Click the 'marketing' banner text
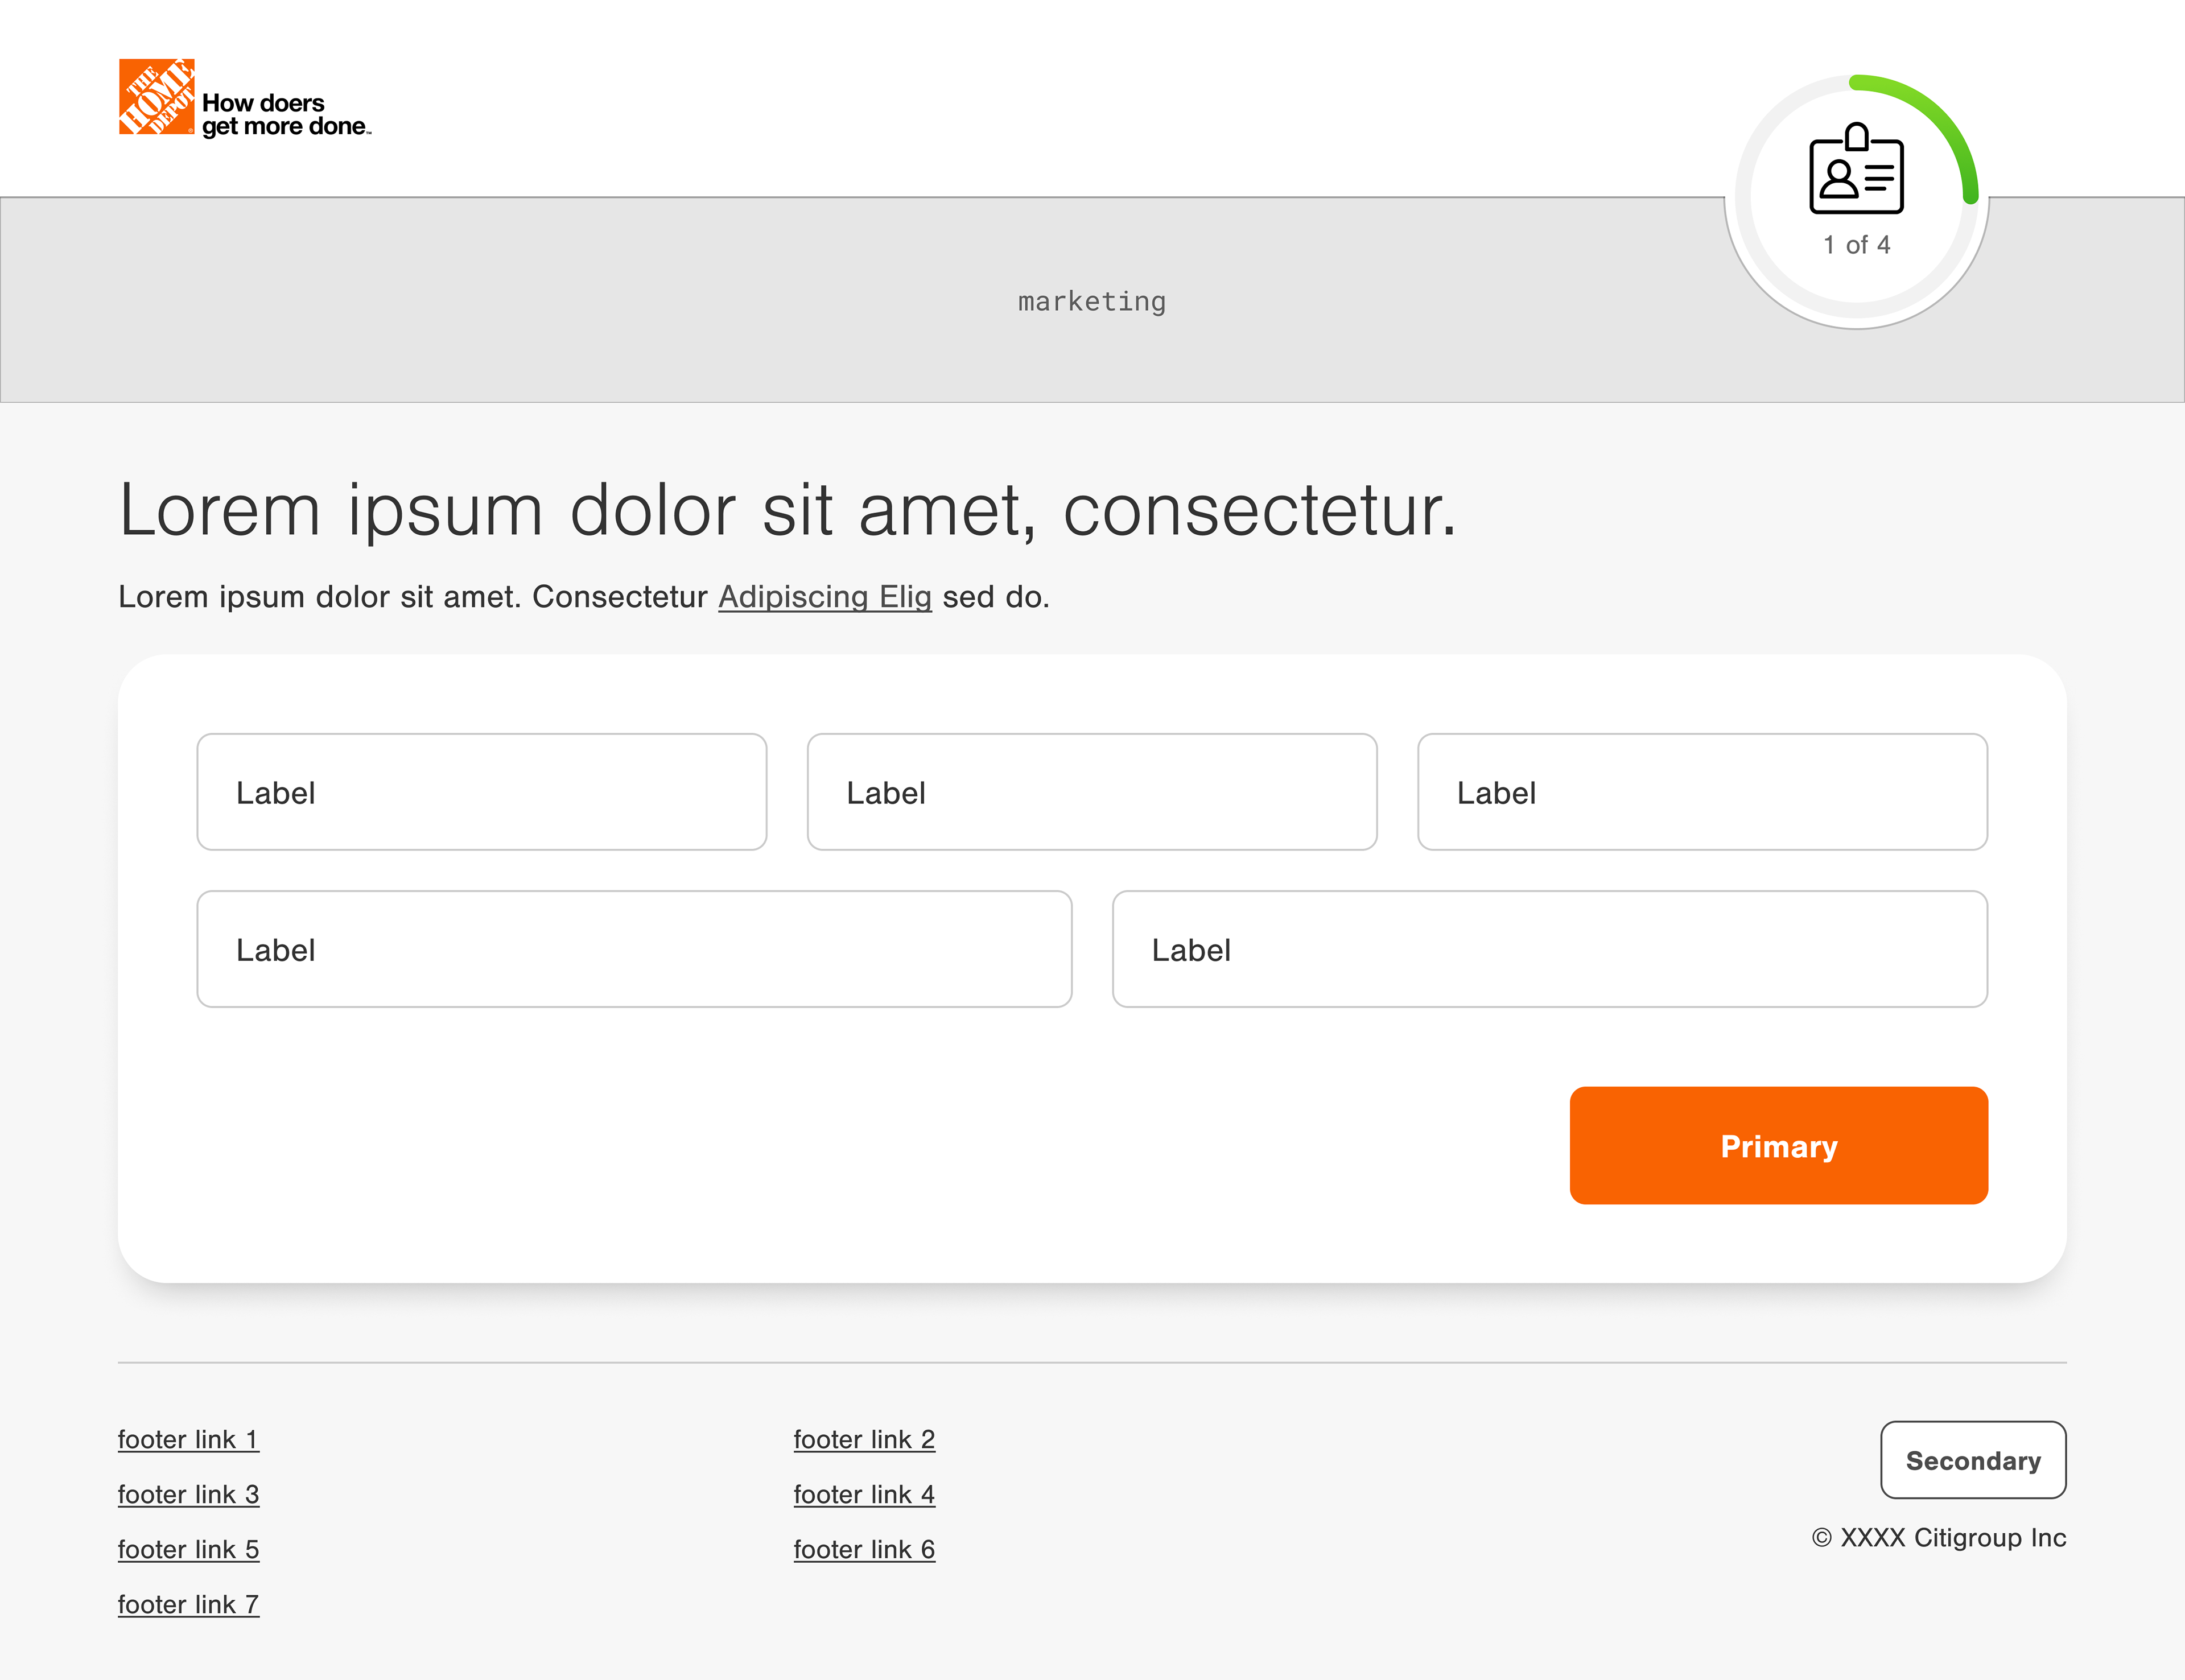 (x=1092, y=301)
